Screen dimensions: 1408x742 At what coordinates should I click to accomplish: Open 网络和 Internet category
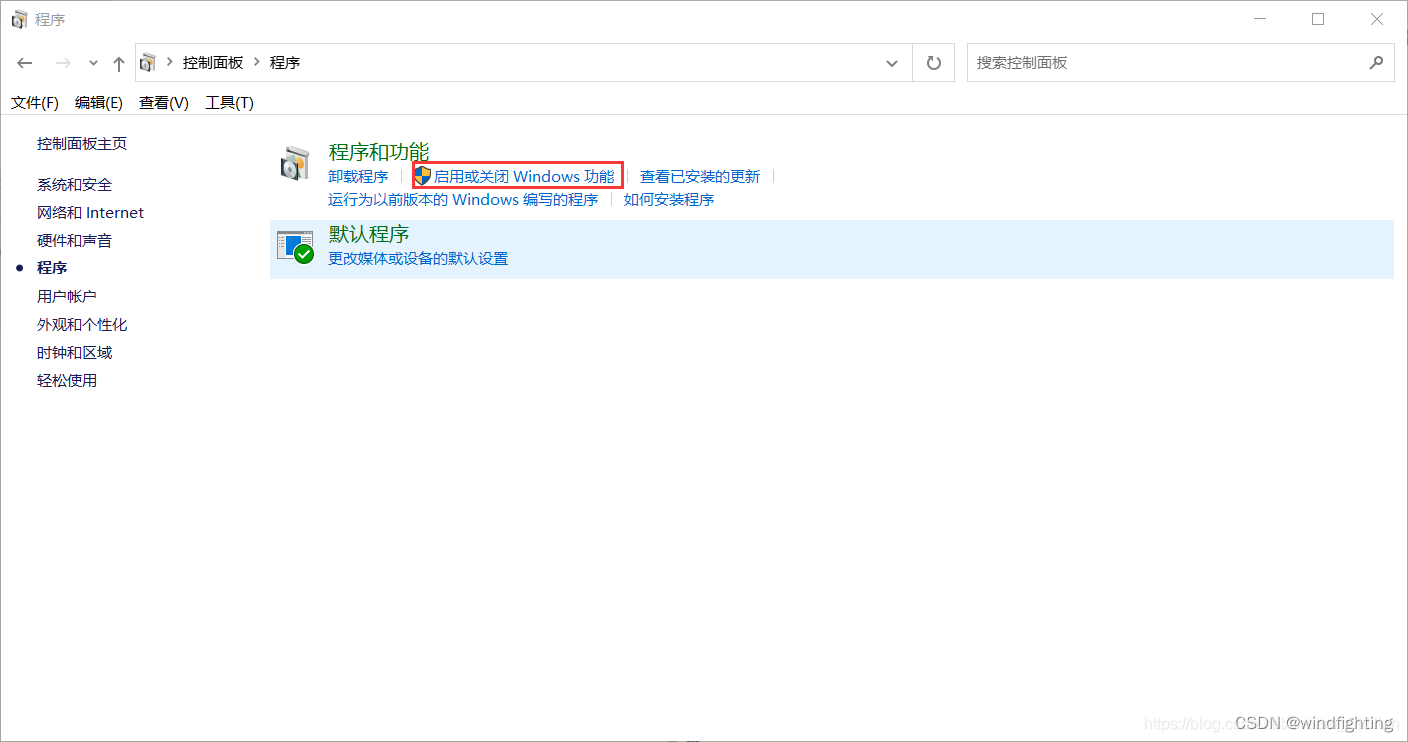tap(90, 212)
